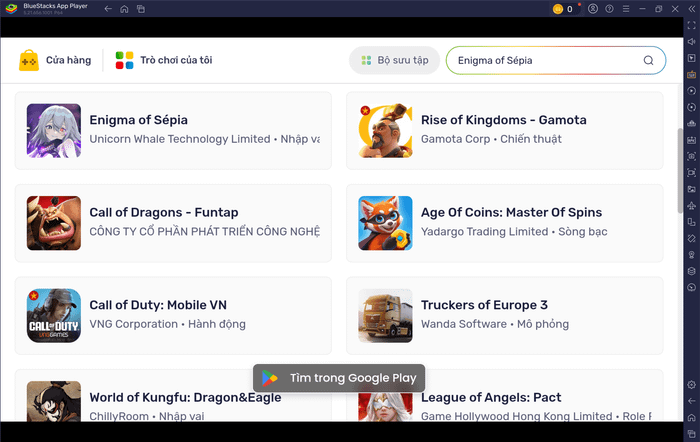Screen dimensions: 700x442
Task: Open World of Kungfu: Dragon&Eagle result
Action: [173, 396]
